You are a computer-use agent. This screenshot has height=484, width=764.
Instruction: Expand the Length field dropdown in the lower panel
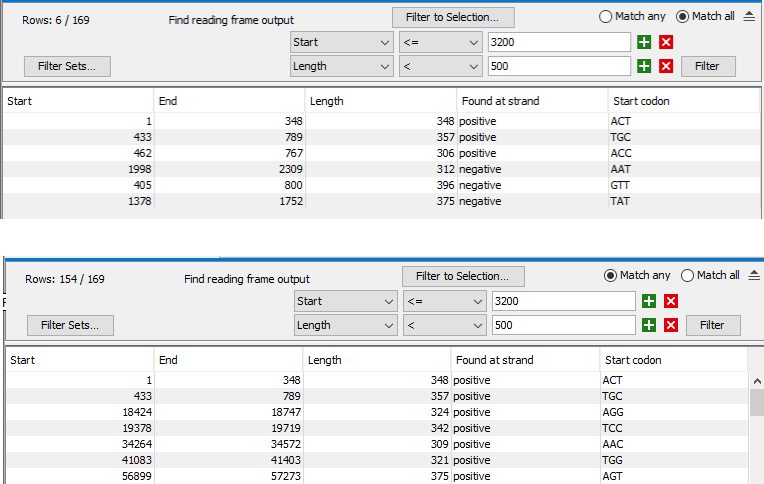389,325
